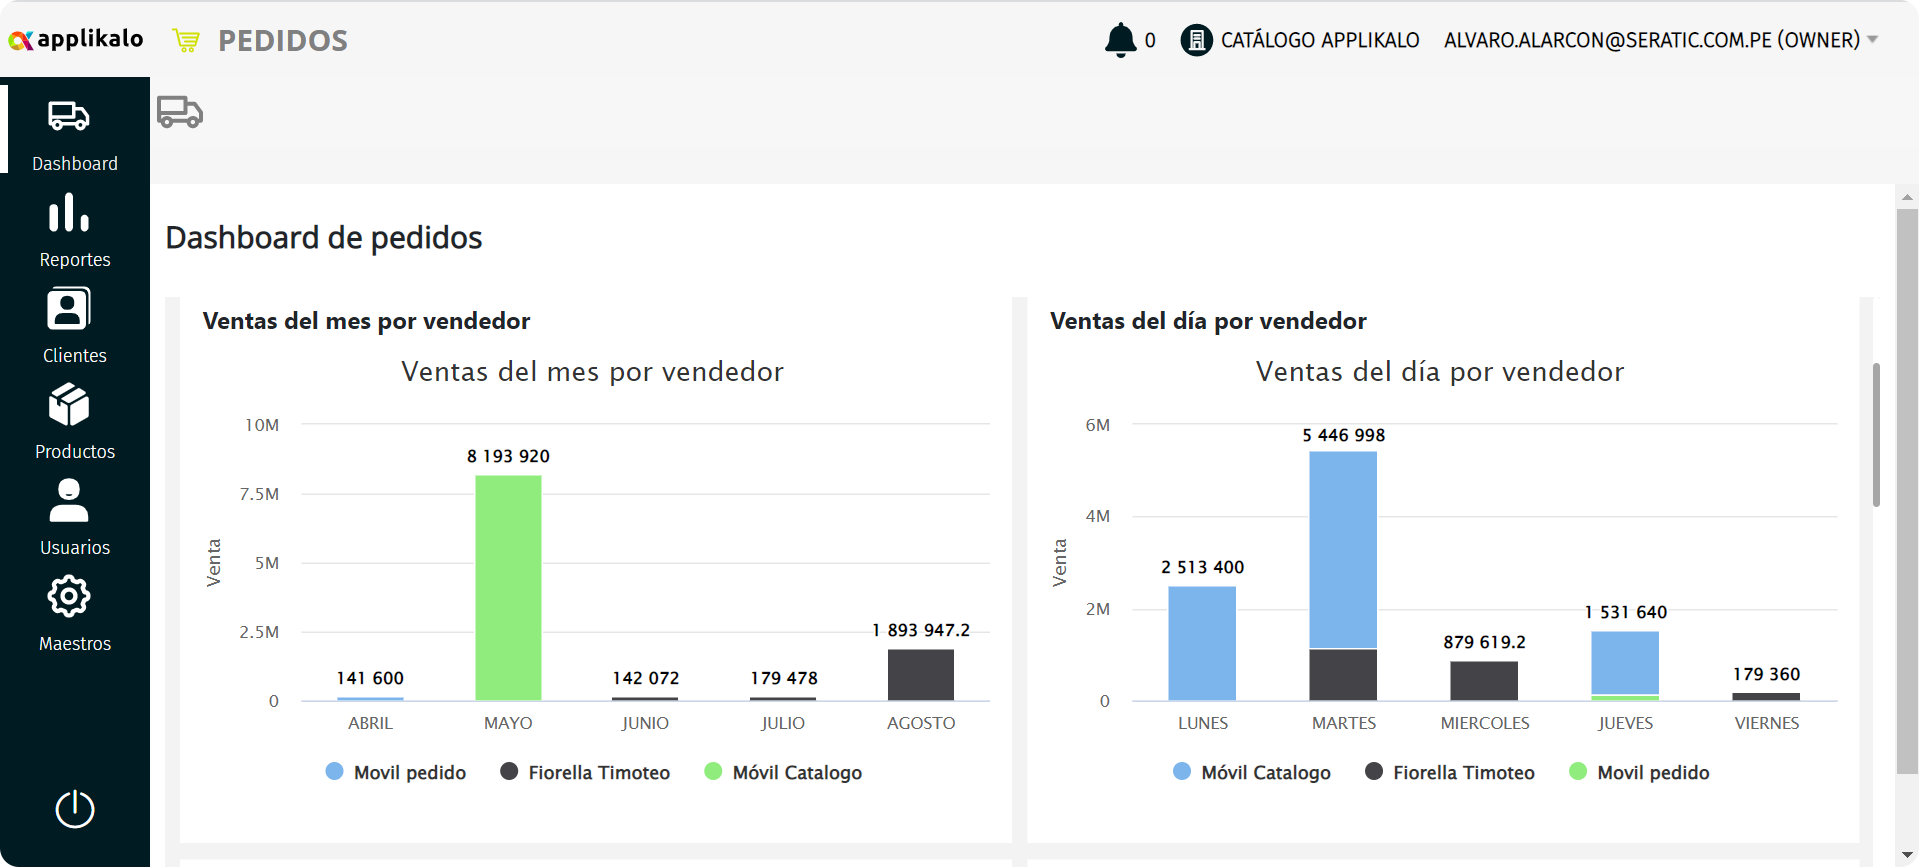This screenshot has width=1919, height=867.
Task: Click the notification count 0
Action: click(1150, 41)
